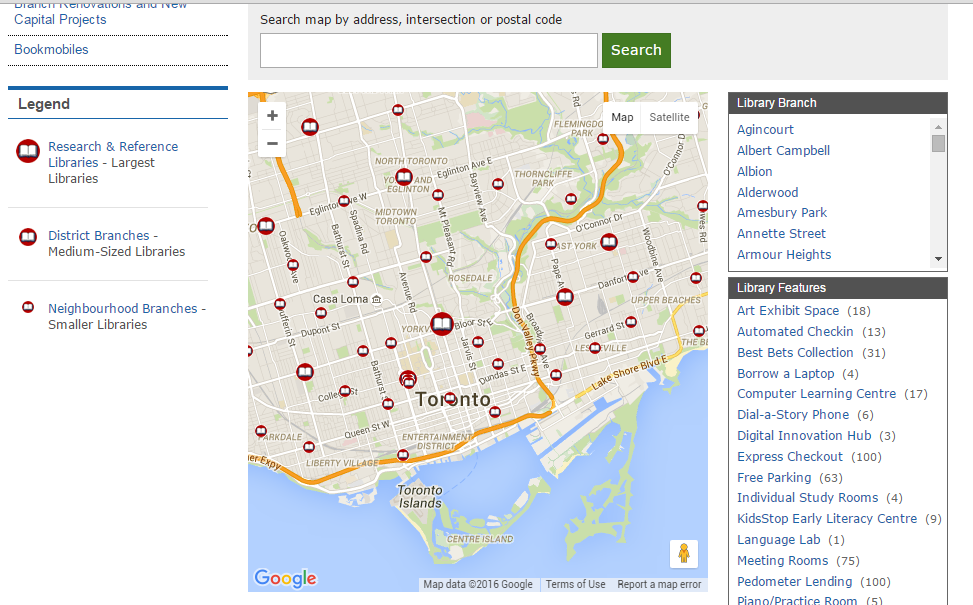Filter by KidsStop Early Literacy Centre
Screen dimensions: 973x605
(x=827, y=519)
